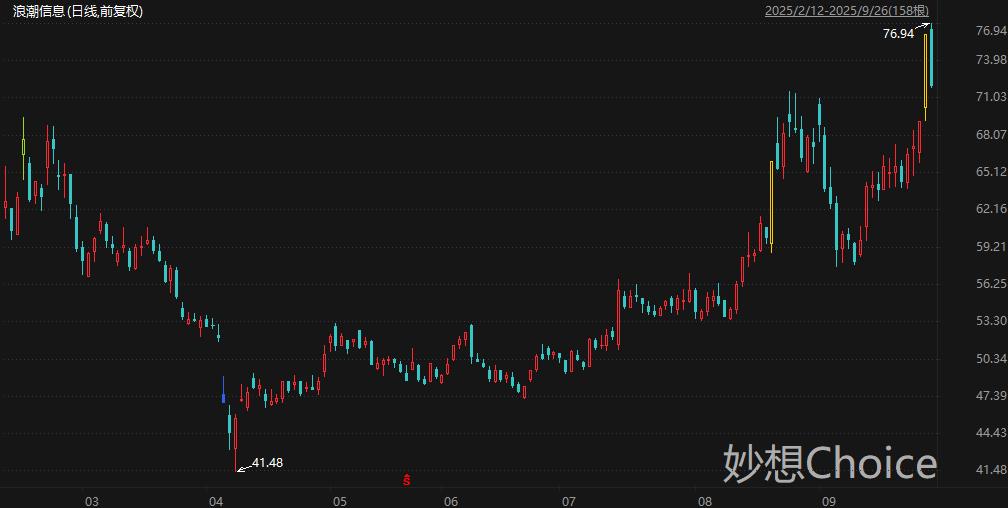
Task: Select the tall yellow candlestick near the 76.94 high
Action: 925,70
